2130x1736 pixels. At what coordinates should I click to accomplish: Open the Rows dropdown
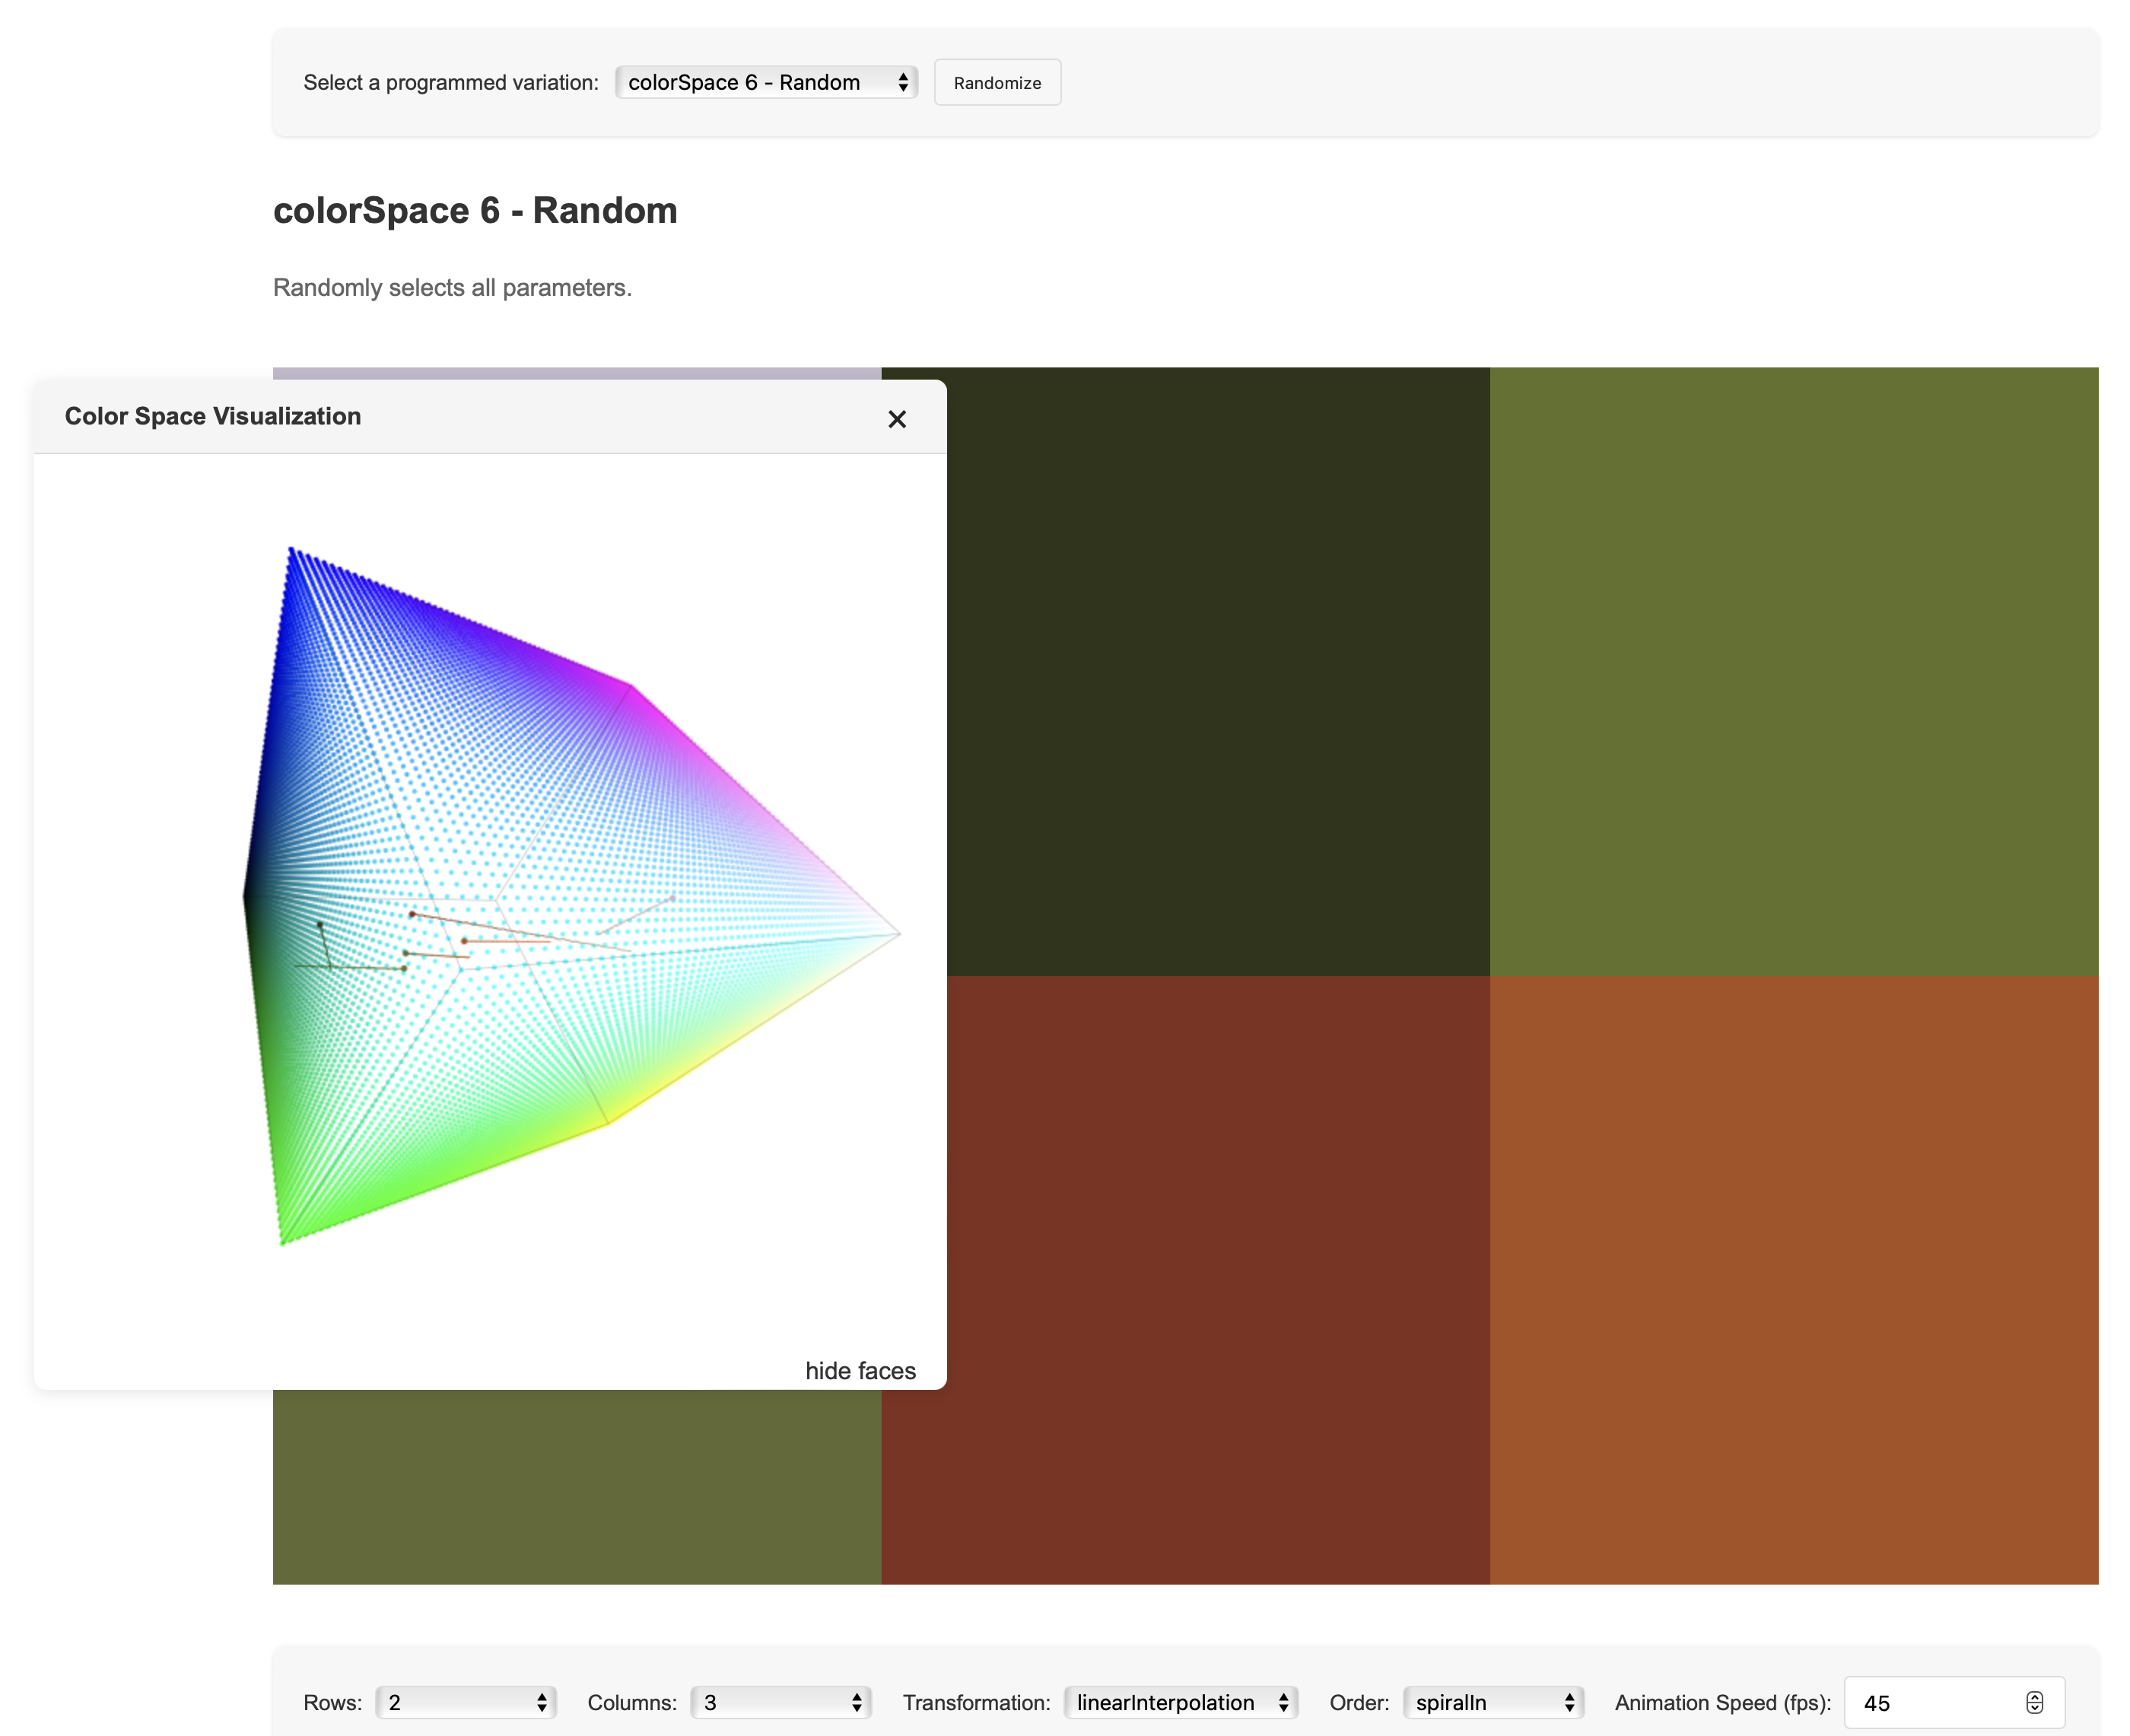pos(465,1702)
